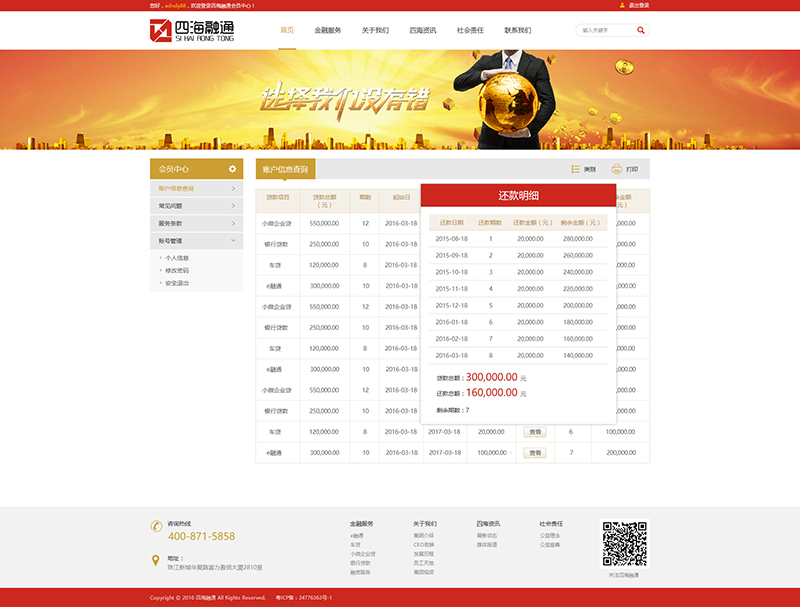Click the QR code in the footer
The image size is (800, 607).
pos(624,544)
